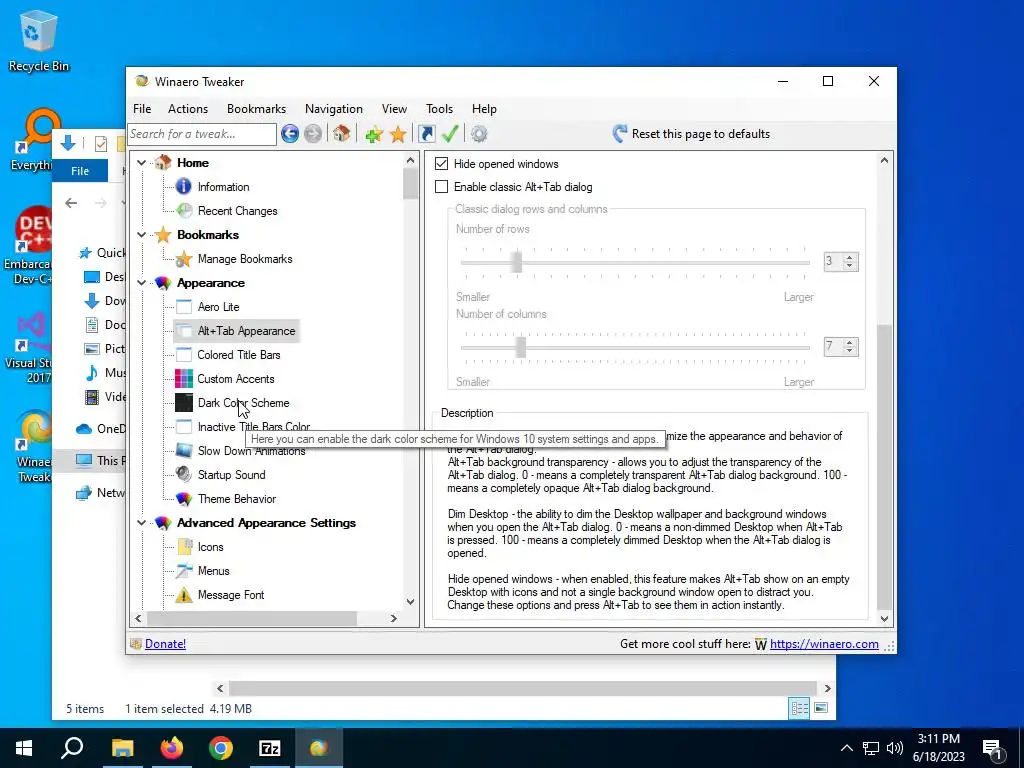Click the grayed Forward navigation arrow

click(x=313, y=134)
